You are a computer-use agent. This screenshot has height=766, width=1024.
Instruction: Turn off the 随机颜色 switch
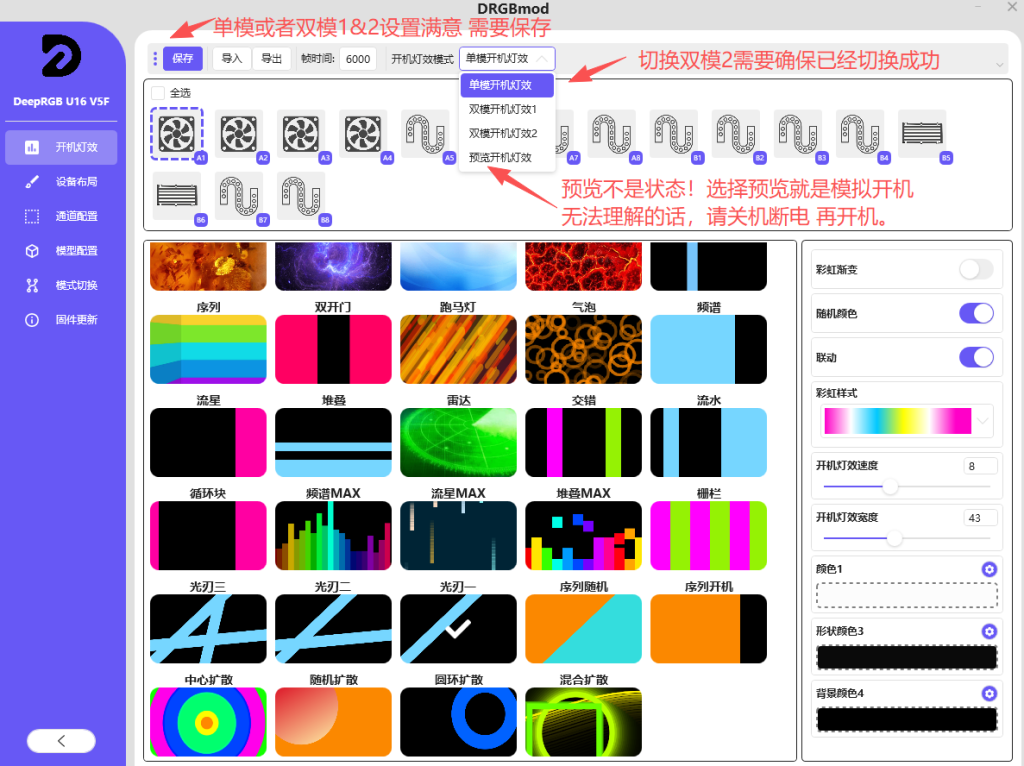coord(976,313)
